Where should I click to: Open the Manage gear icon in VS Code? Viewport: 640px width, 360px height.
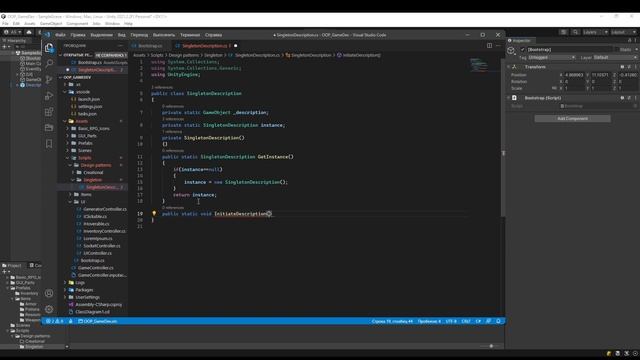[49, 309]
